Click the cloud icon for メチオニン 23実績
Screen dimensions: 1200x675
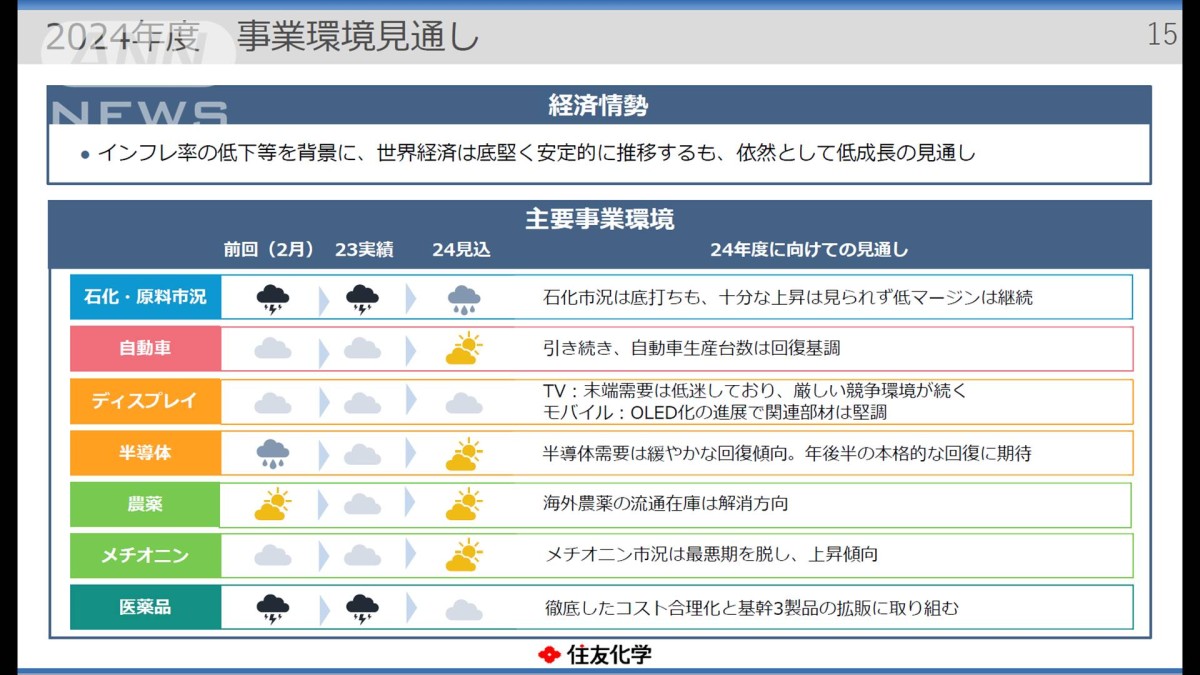pos(362,556)
